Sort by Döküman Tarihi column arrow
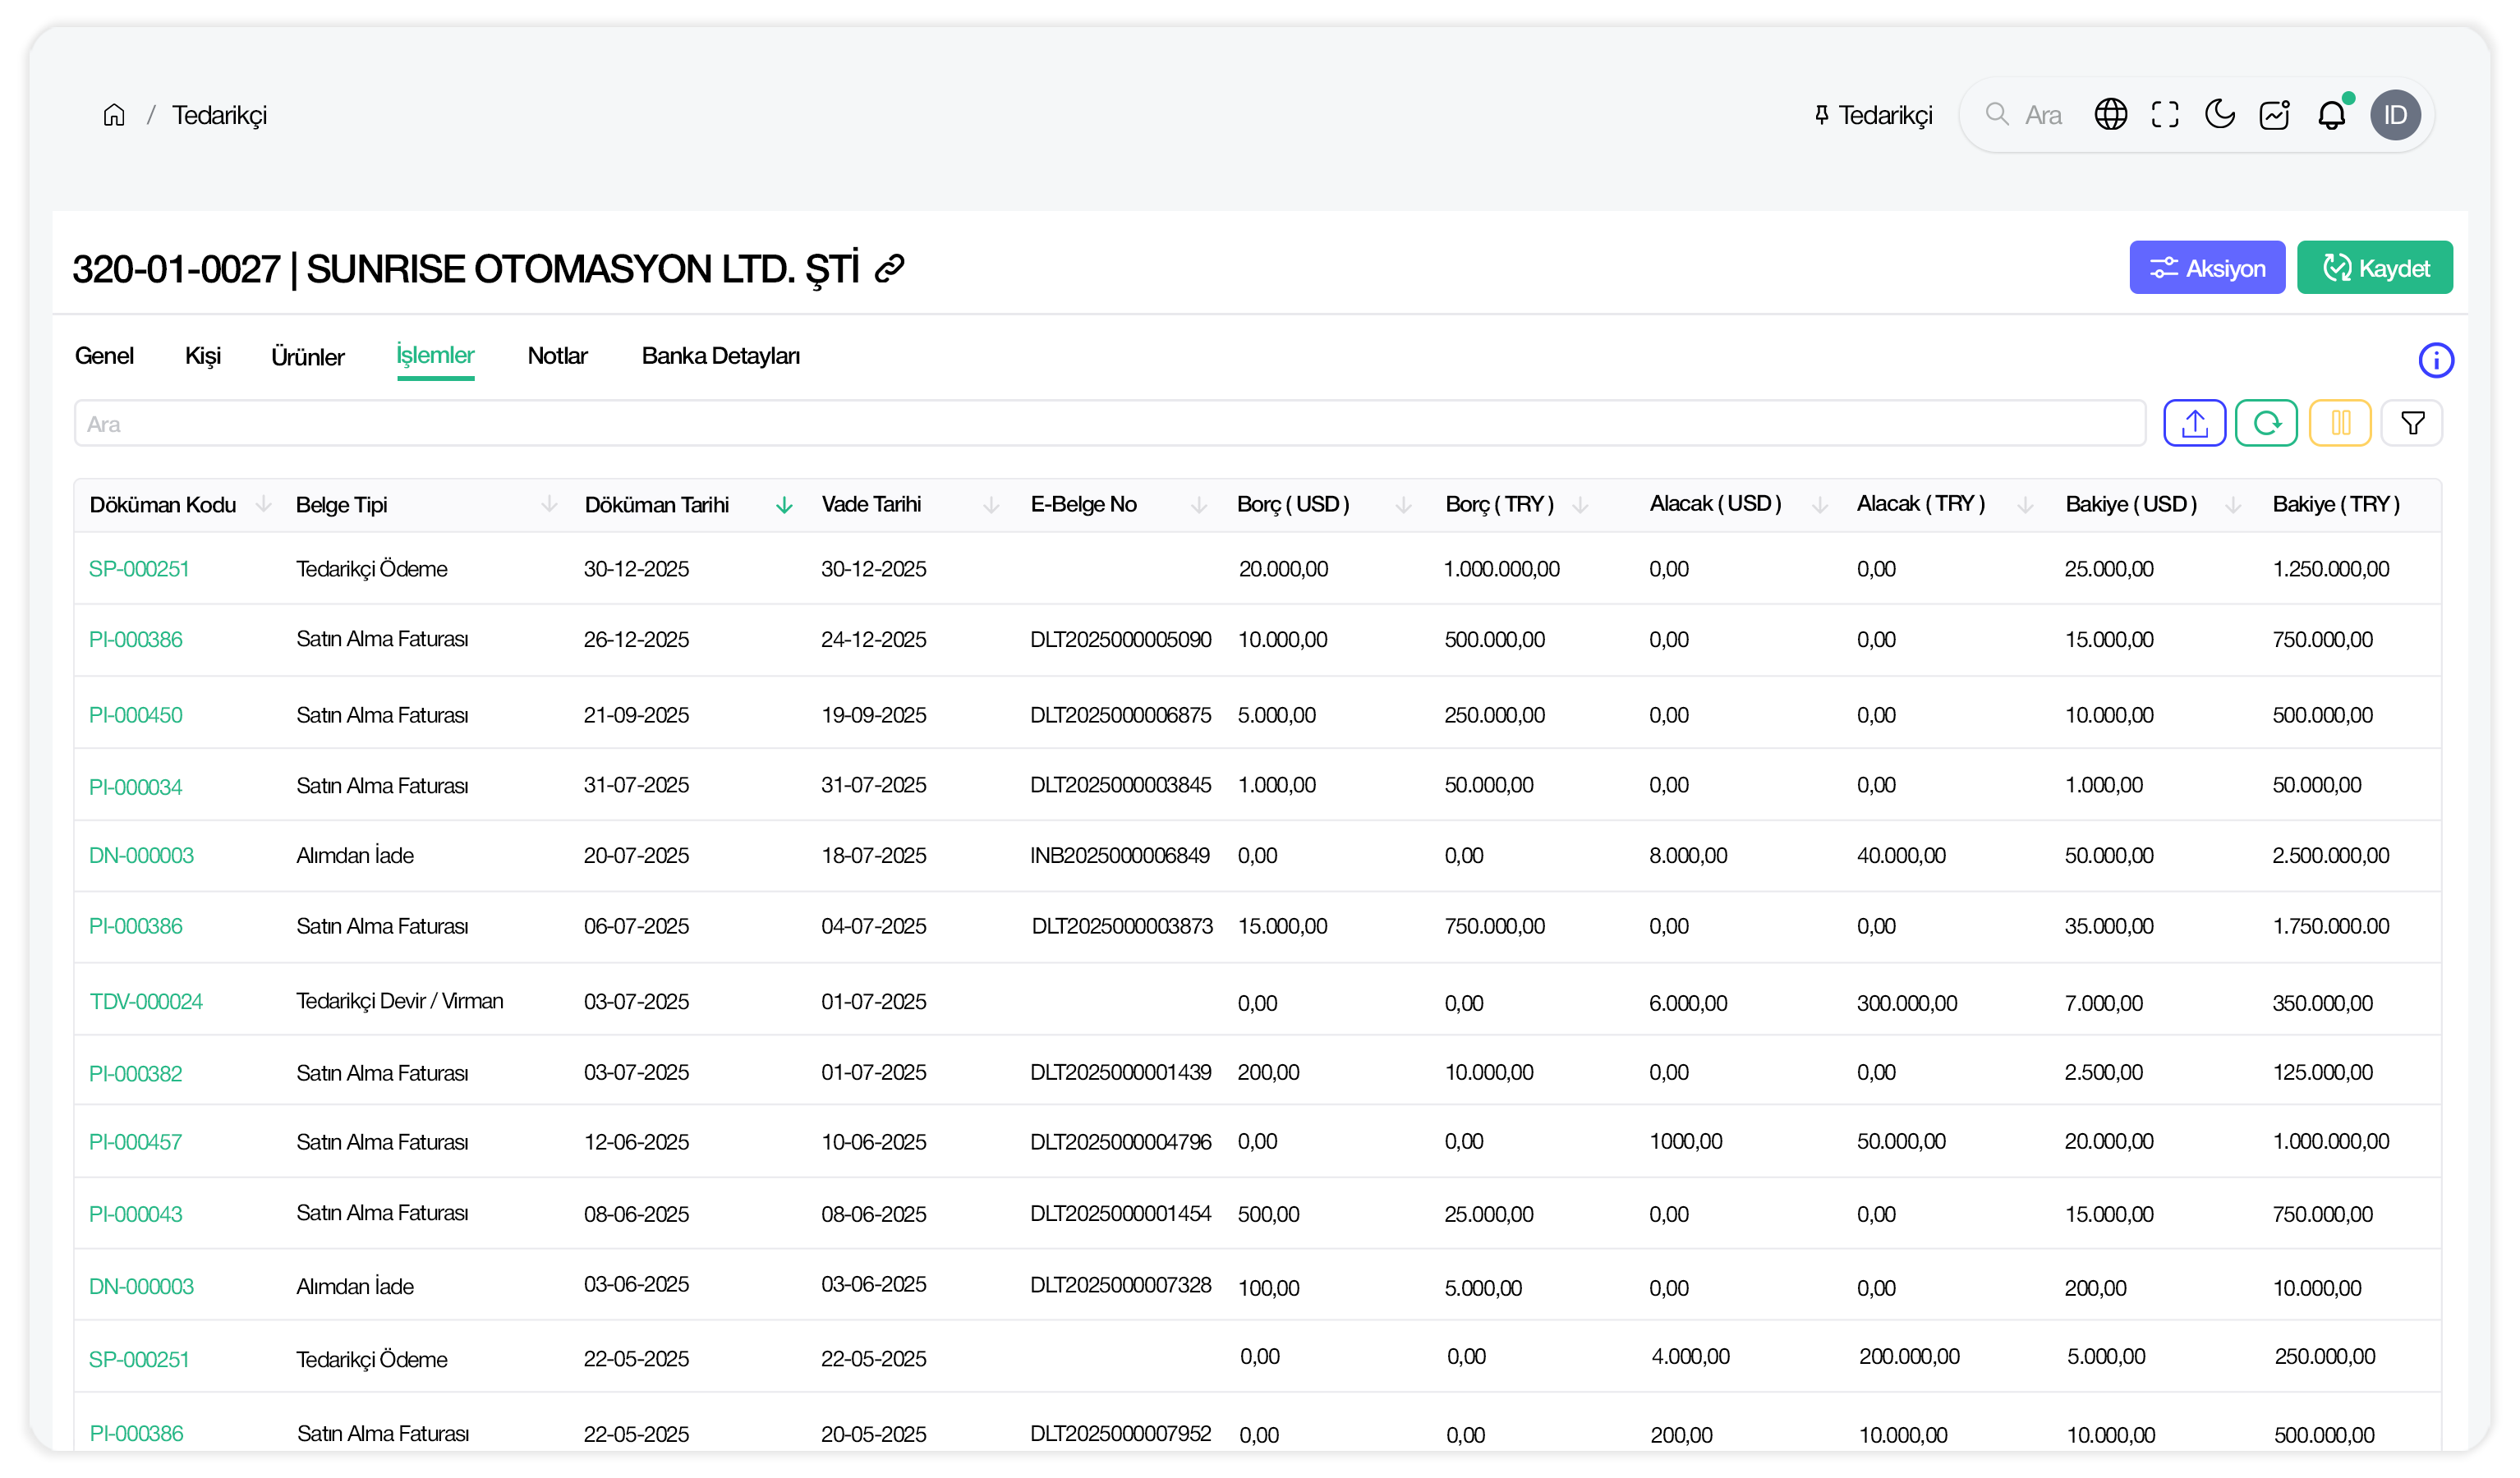The height and width of the screenshot is (1478, 2520). [x=784, y=505]
